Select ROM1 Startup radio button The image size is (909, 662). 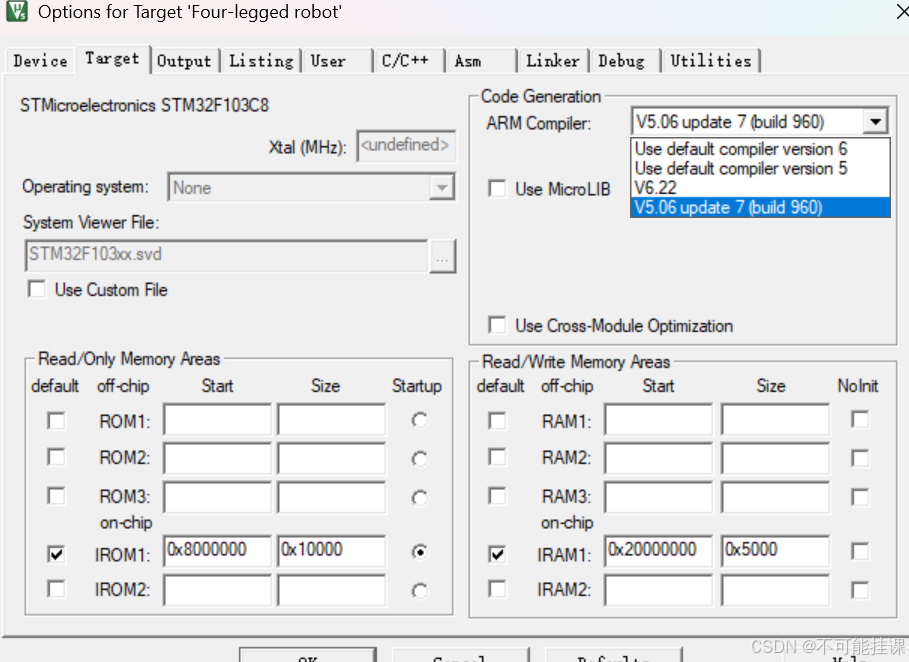[x=420, y=420]
